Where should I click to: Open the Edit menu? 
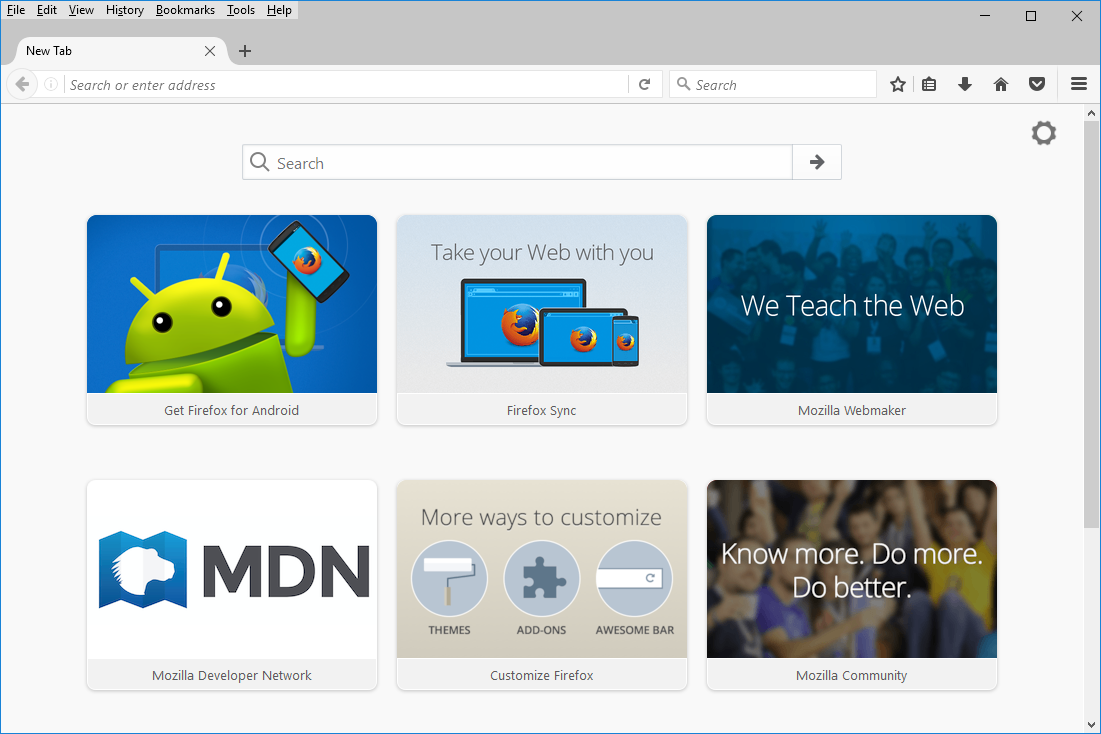click(46, 10)
